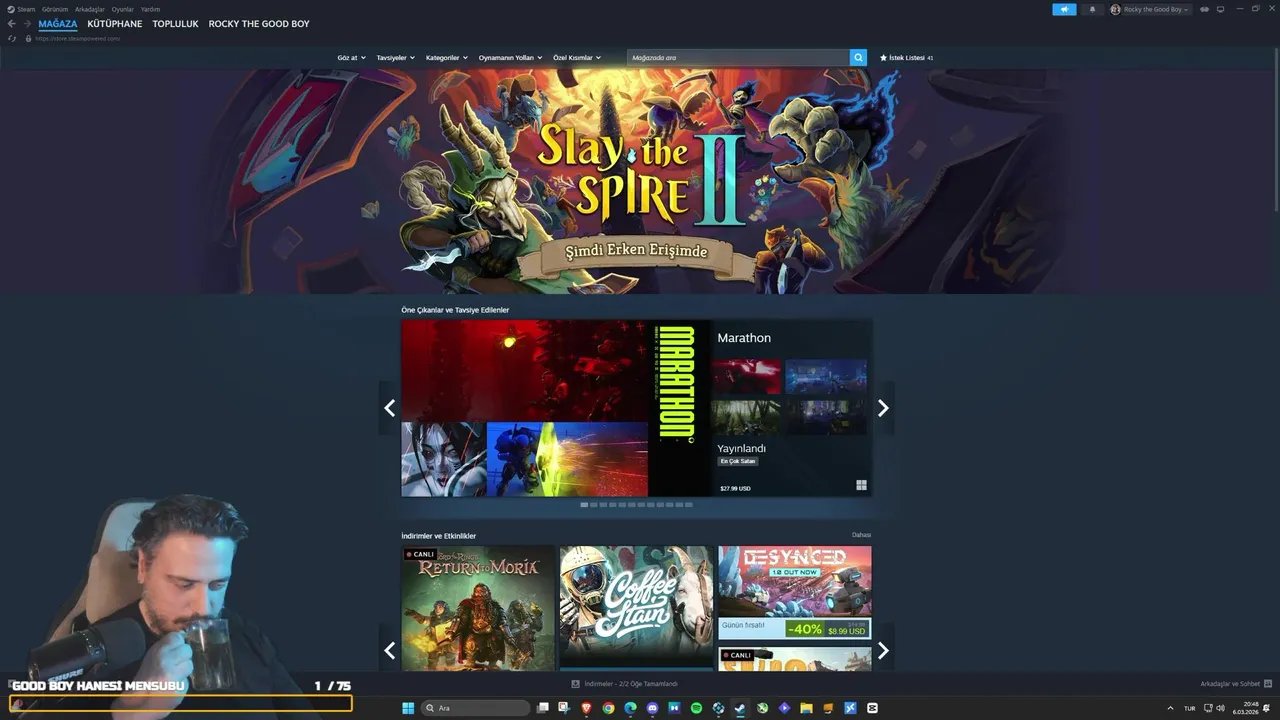Screen dimensions: 1280x720
Task: Expand the Göz at dropdown
Action: [x=351, y=58]
